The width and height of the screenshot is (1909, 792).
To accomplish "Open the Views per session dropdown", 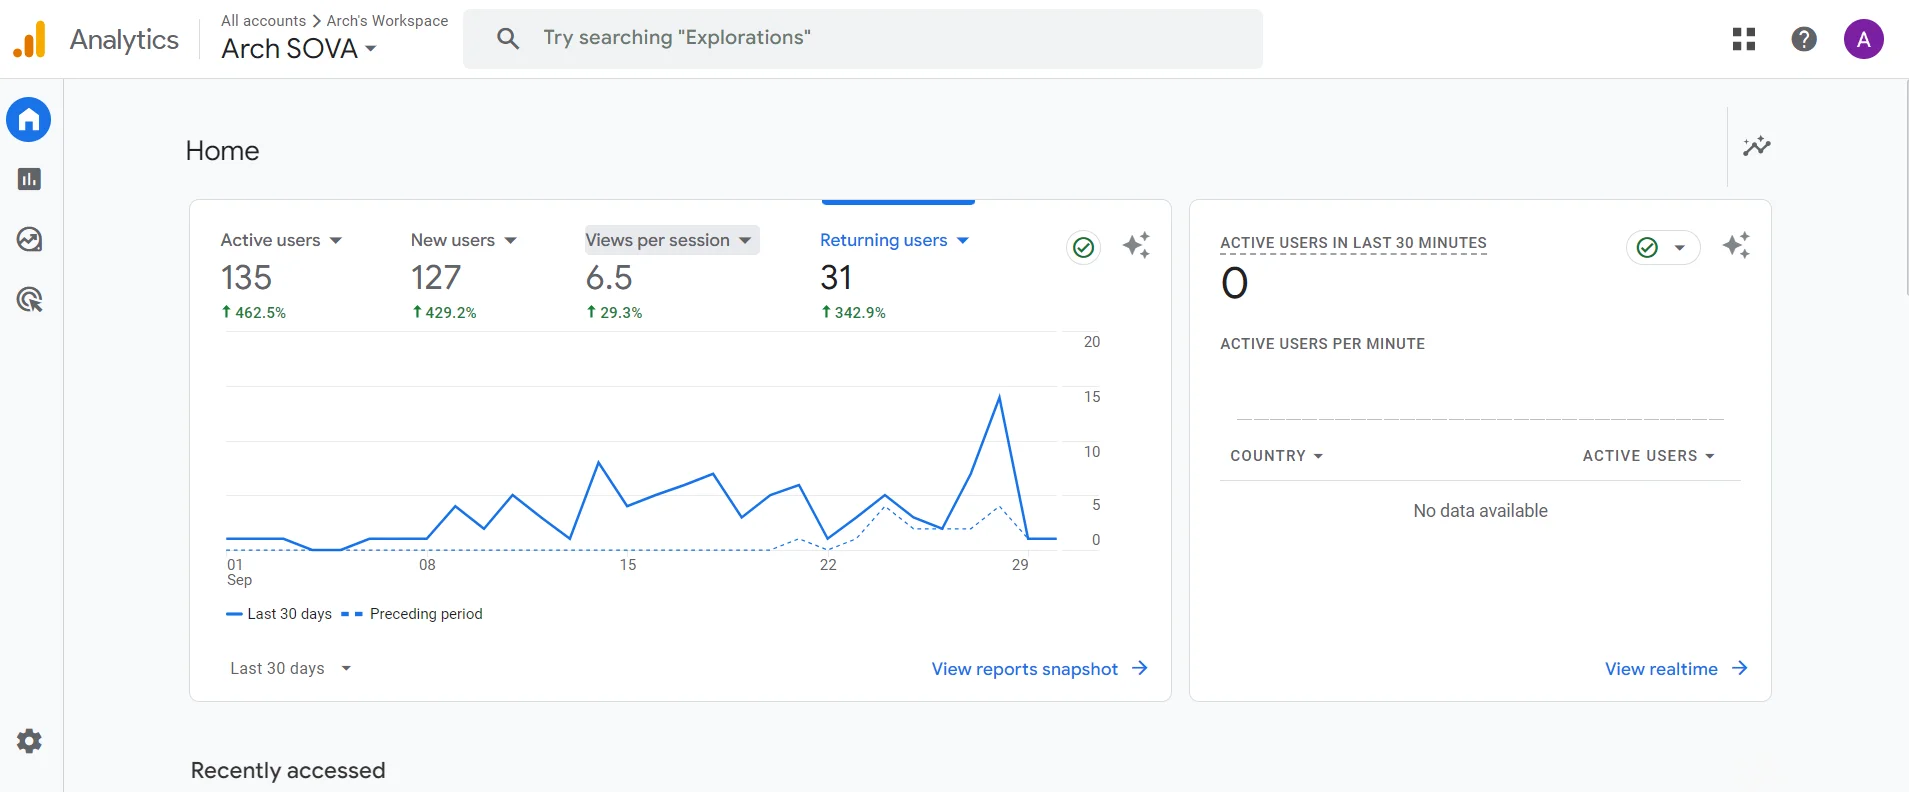I will 672,240.
